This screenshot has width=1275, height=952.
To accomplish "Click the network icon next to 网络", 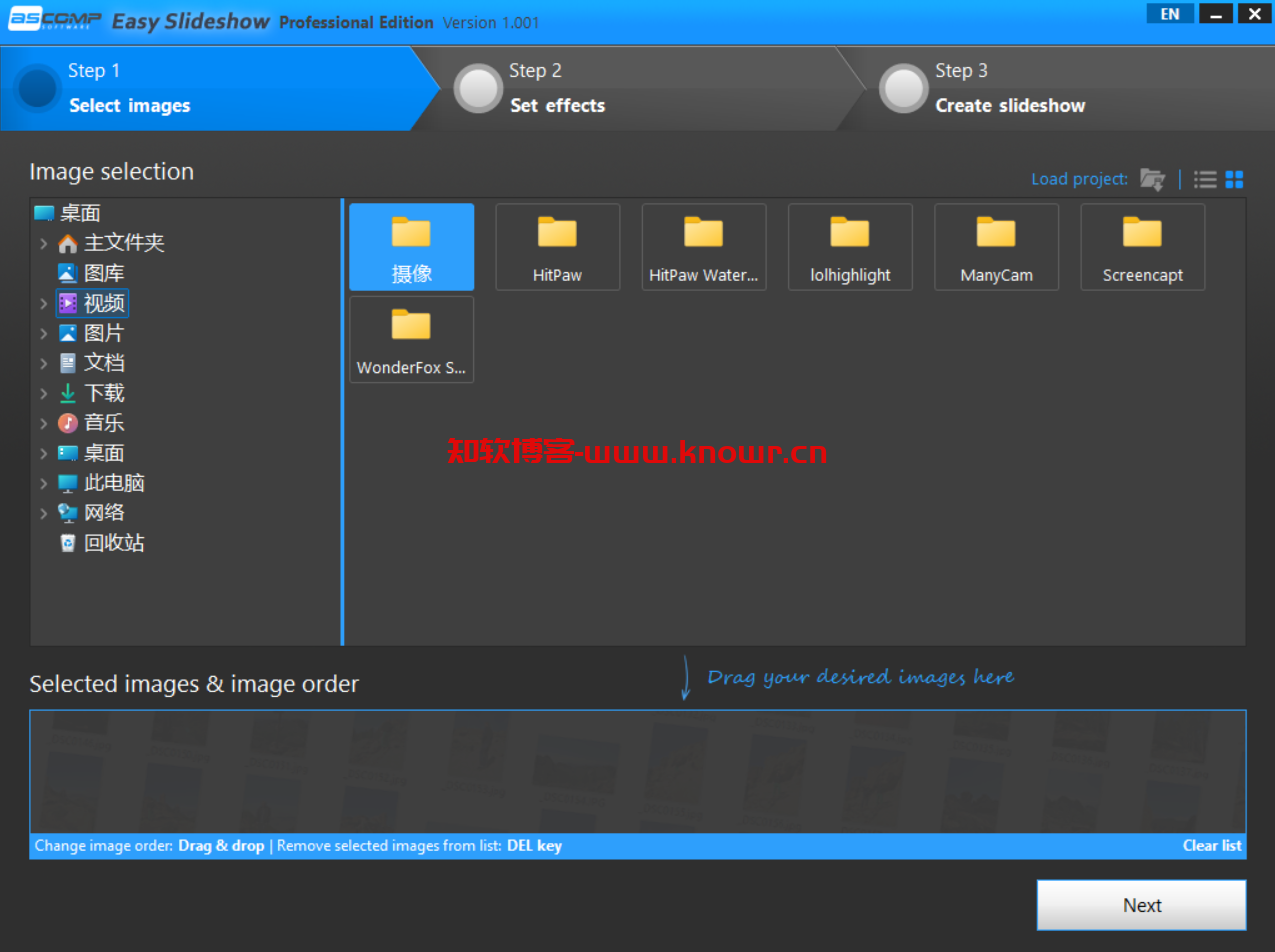I will [68, 513].
